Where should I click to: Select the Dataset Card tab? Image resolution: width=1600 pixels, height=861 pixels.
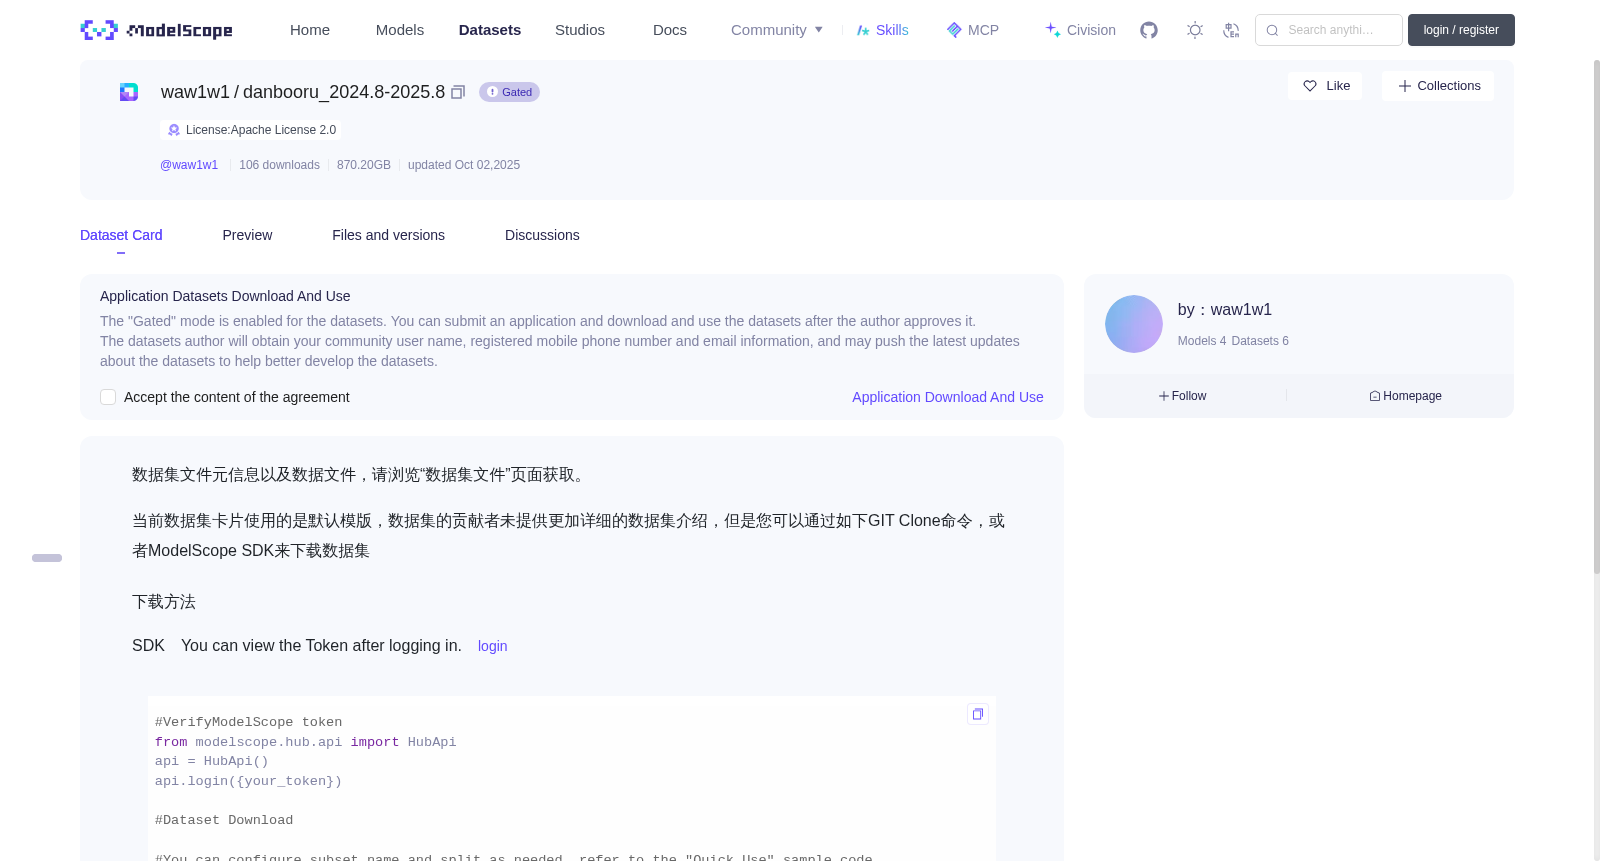click(x=121, y=235)
